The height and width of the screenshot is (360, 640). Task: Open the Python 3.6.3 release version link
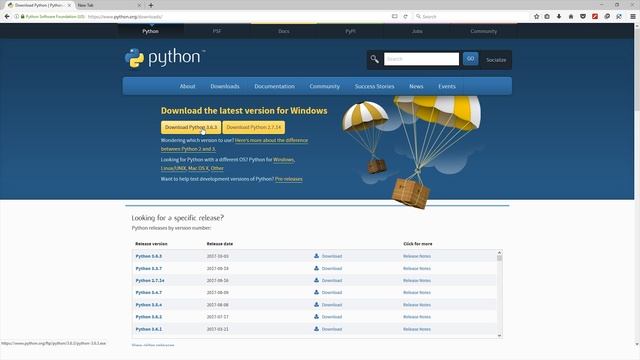click(149, 256)
